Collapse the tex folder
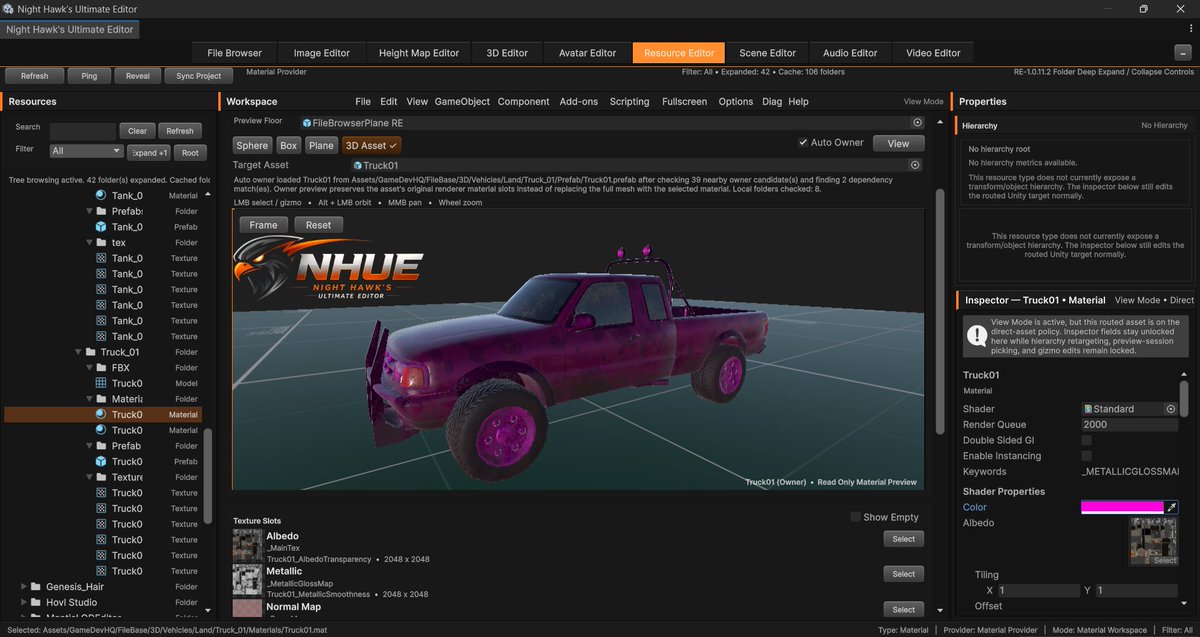 [89, 243]
